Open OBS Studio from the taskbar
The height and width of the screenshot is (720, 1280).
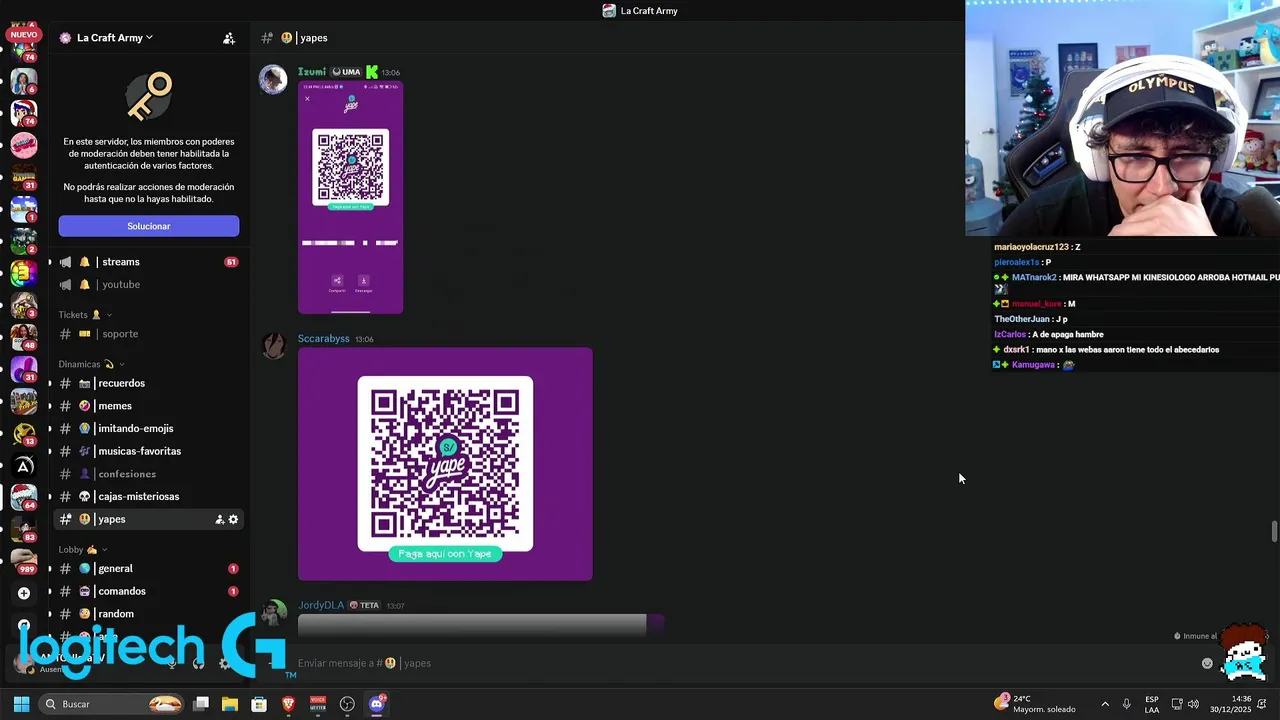[347, 704]
